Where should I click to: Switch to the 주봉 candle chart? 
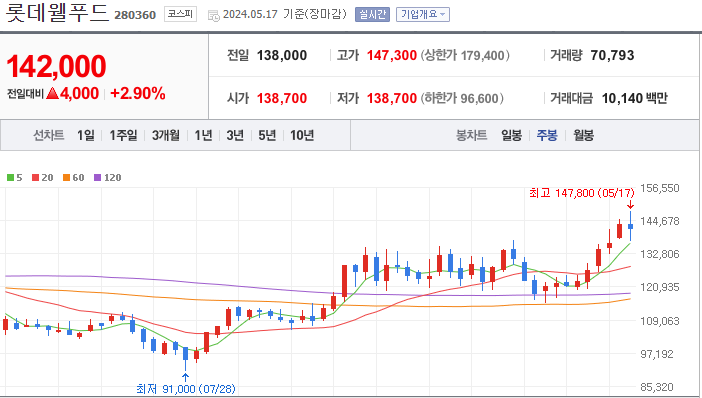[547, 135]
